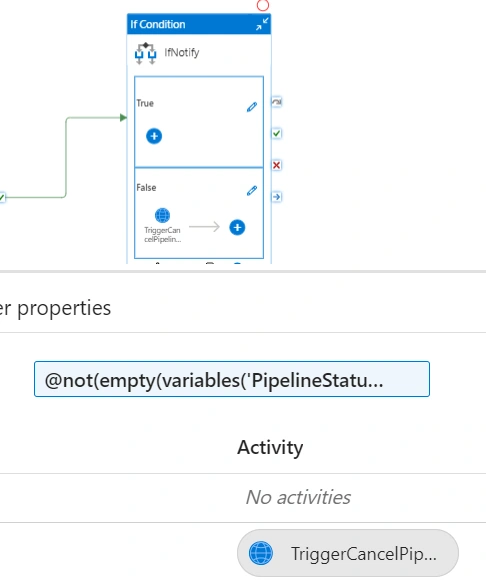
Task: Click the @not(empty(variables expression field
Action: [232, 379]
